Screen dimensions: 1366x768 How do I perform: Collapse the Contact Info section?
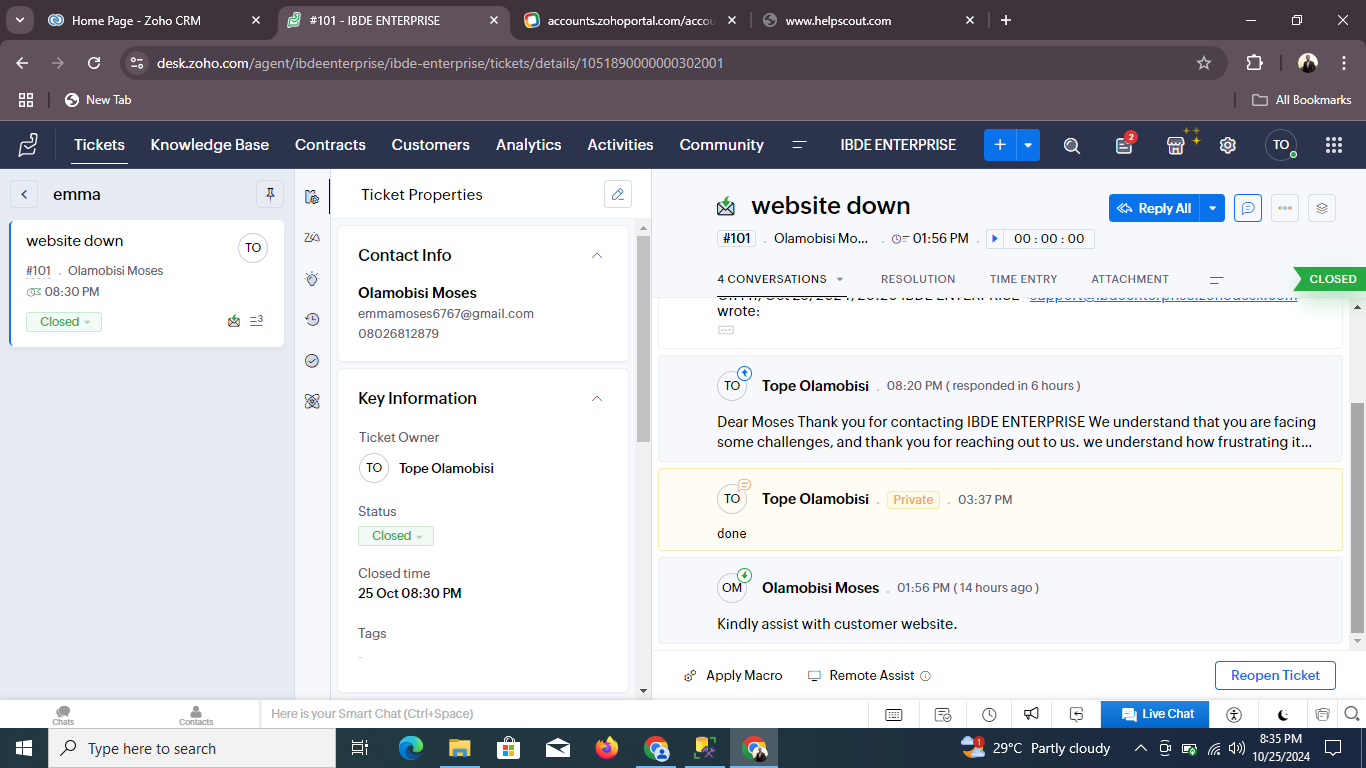click(x=597, y=256)
